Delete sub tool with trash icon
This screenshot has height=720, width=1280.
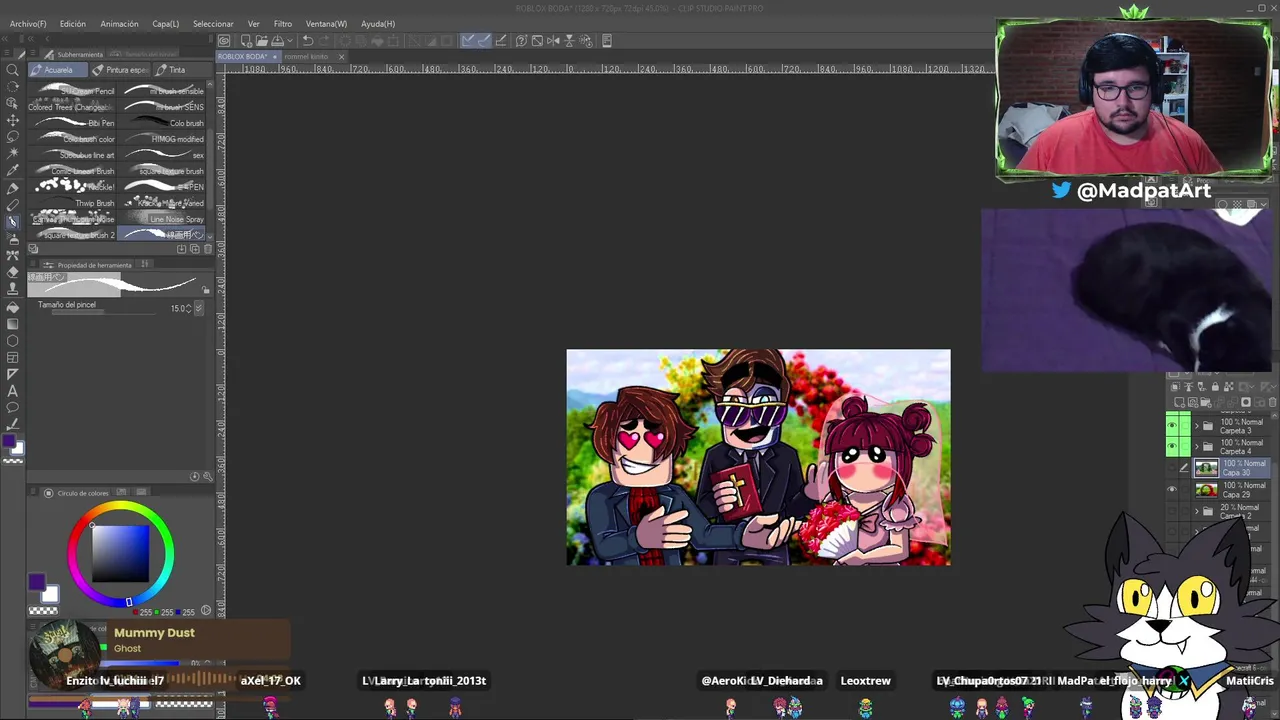[x=208, y=248]
